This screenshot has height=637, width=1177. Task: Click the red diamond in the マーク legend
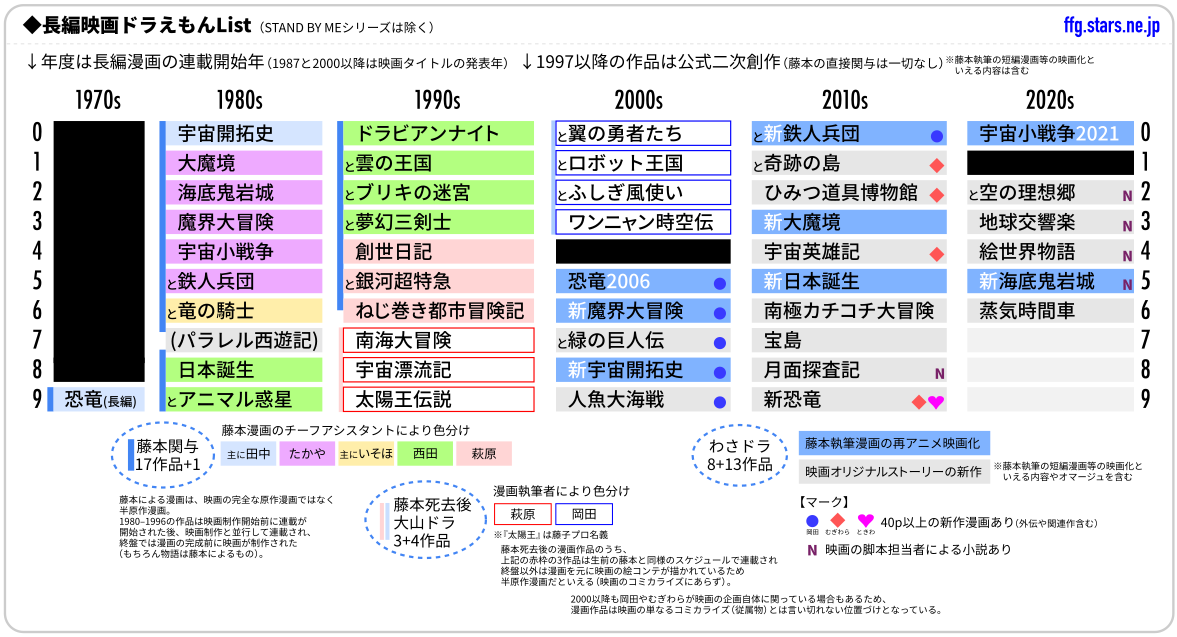coord(838,520)
